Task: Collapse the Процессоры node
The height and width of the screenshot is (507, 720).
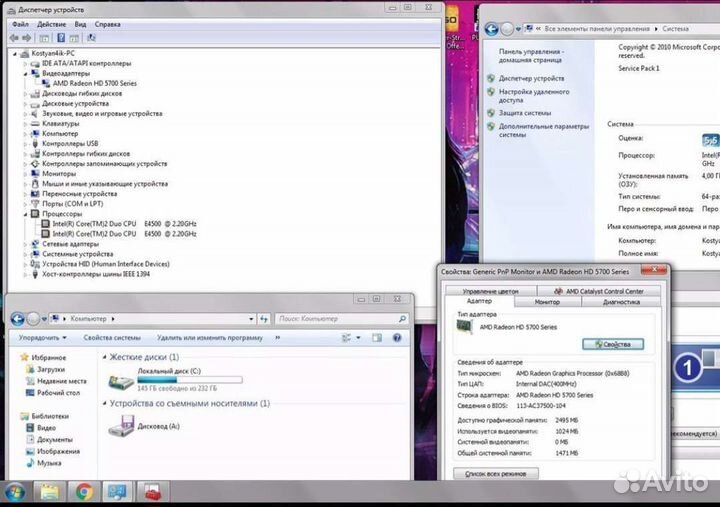Action: (25, 214)
